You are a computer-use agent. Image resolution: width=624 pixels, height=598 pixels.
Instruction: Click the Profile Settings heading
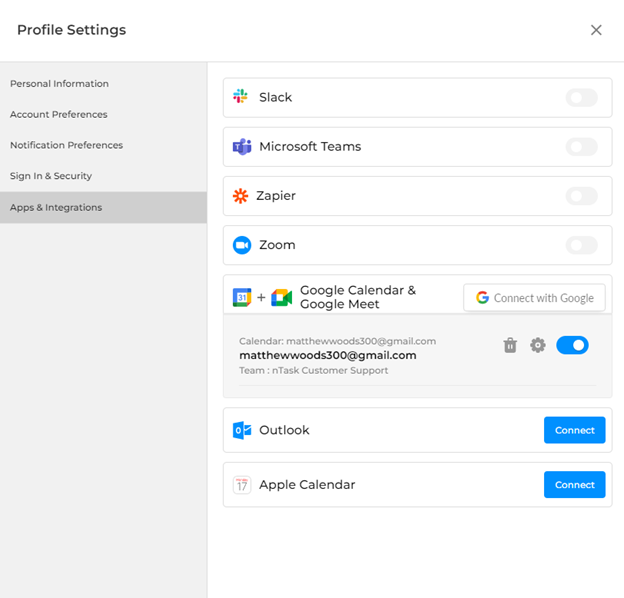(72, 30)
